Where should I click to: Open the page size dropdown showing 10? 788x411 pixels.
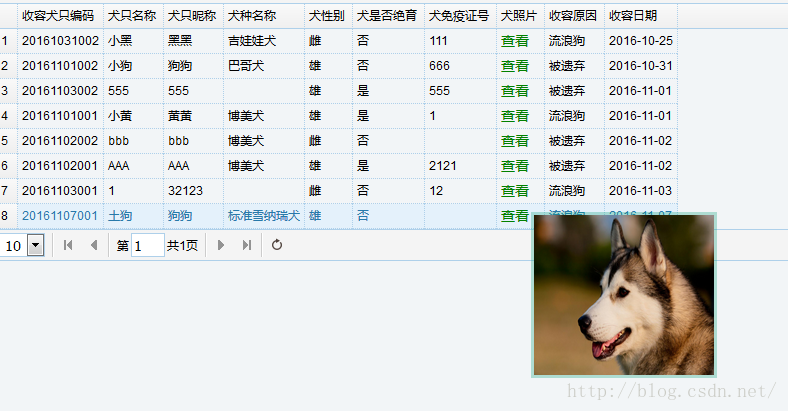tap(36, 246)
